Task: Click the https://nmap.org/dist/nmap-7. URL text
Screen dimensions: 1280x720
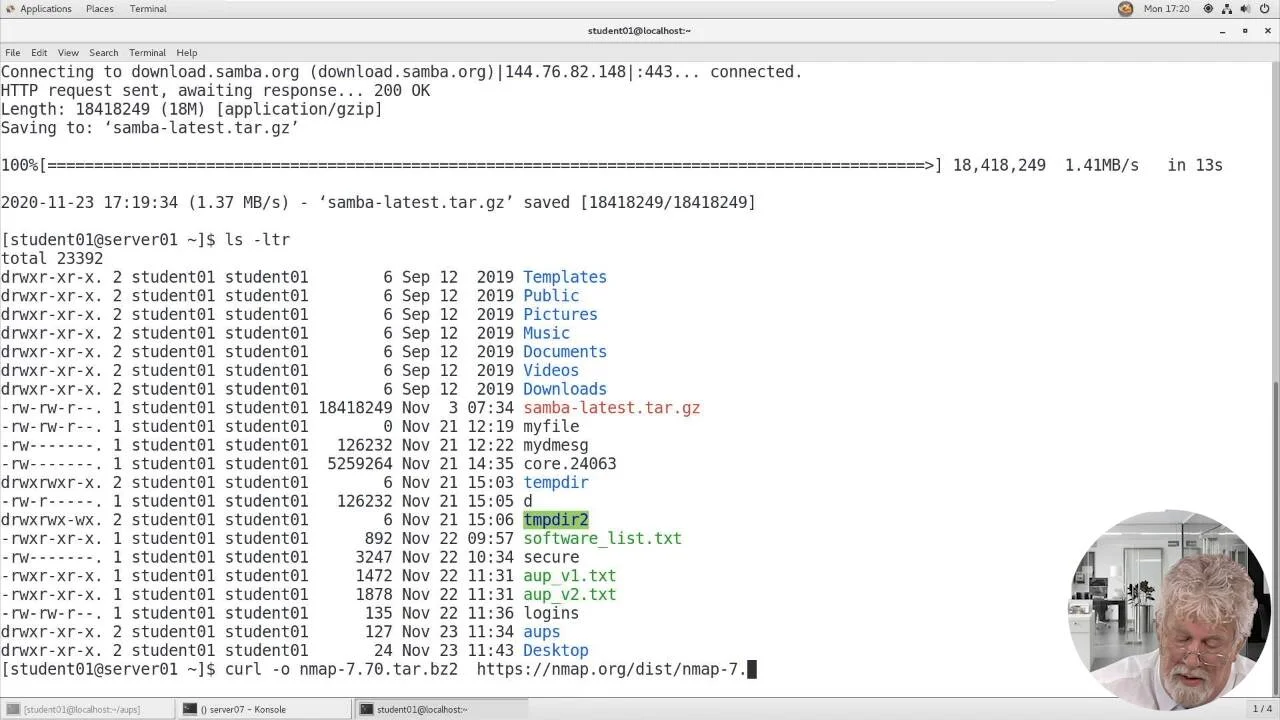Action: coord(612,669)
